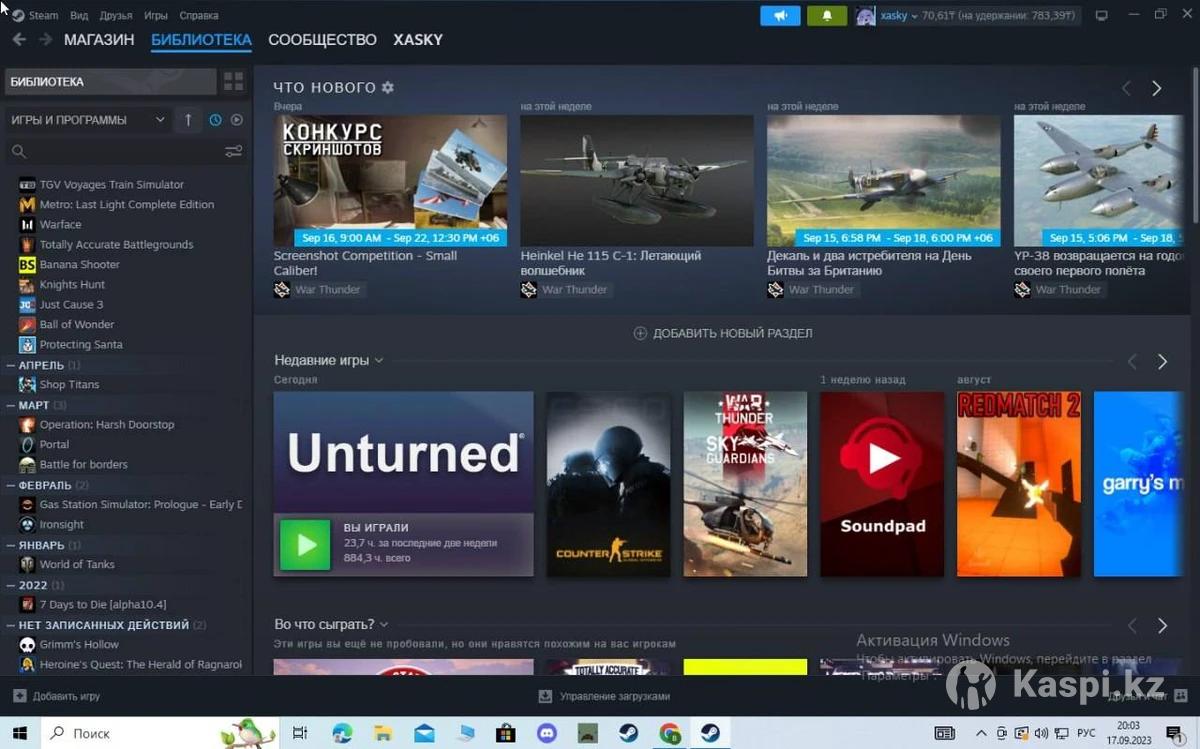Click Add New Shelf plus icon
This screenshot has height=749, width=1200.
coord(640,333)
